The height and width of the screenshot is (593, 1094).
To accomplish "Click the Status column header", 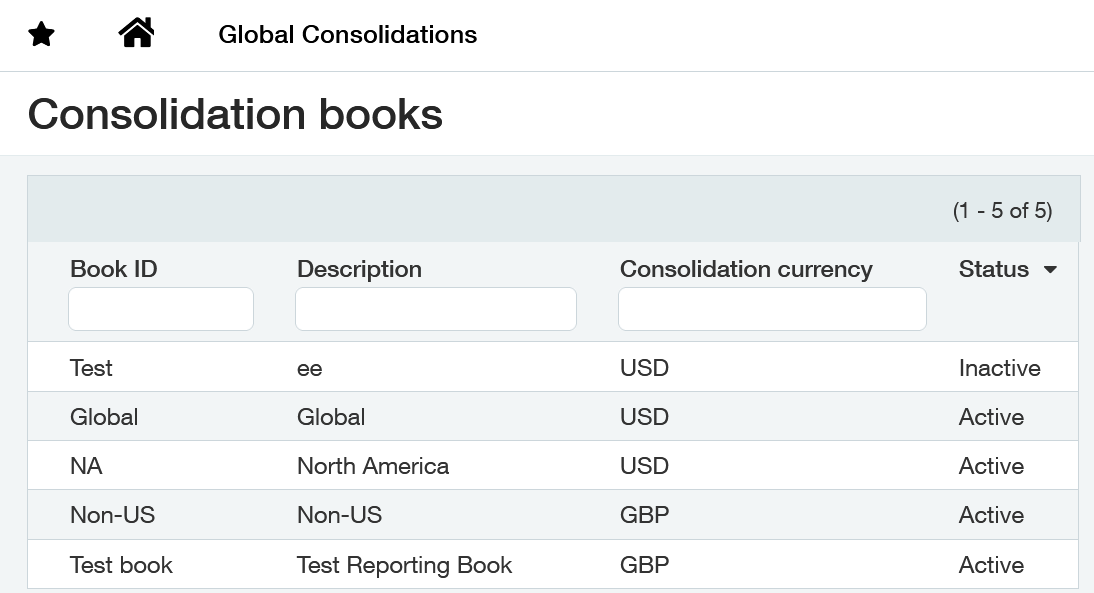I will click(x=994, y=269).
